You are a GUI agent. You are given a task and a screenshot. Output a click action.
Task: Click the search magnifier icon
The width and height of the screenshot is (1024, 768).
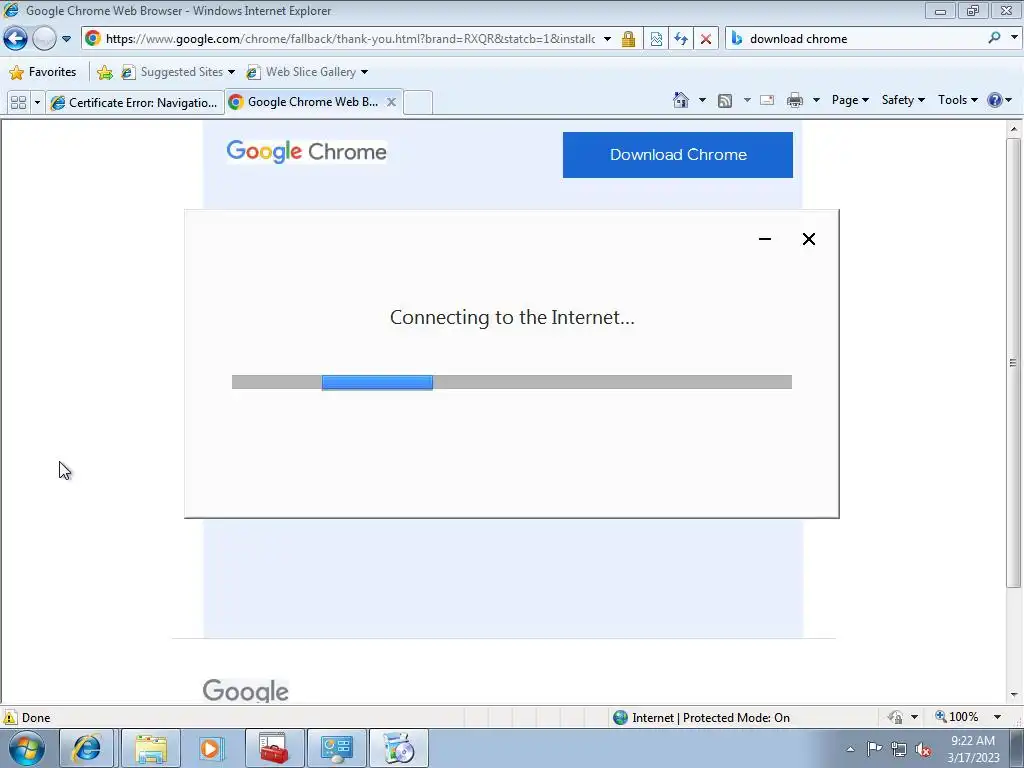tap(994, 38)
